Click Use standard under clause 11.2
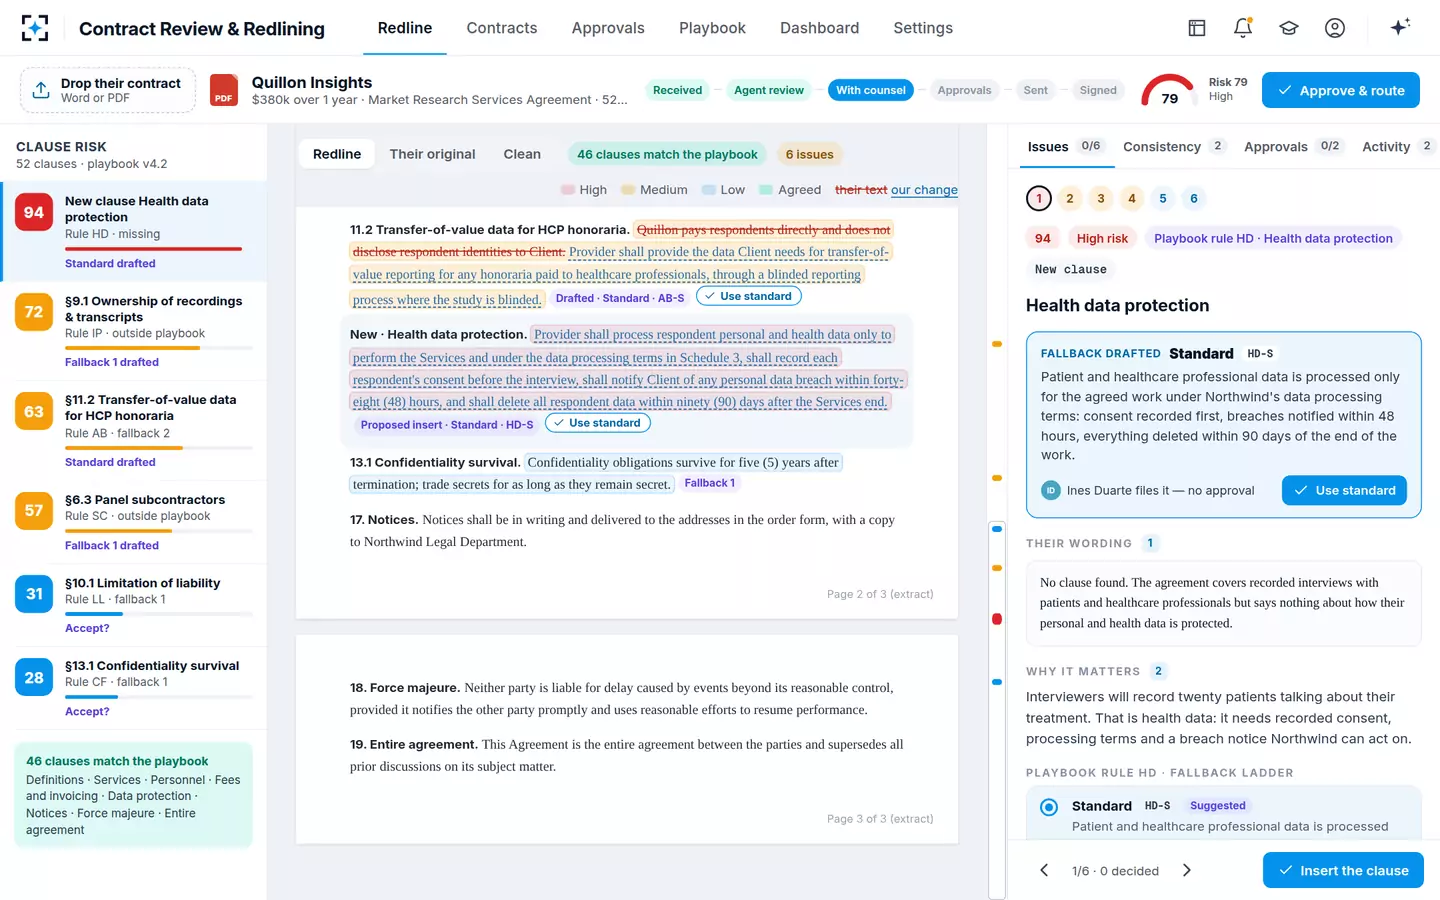Viewport: 1440px width, 900px height. [x=748, y=296]
